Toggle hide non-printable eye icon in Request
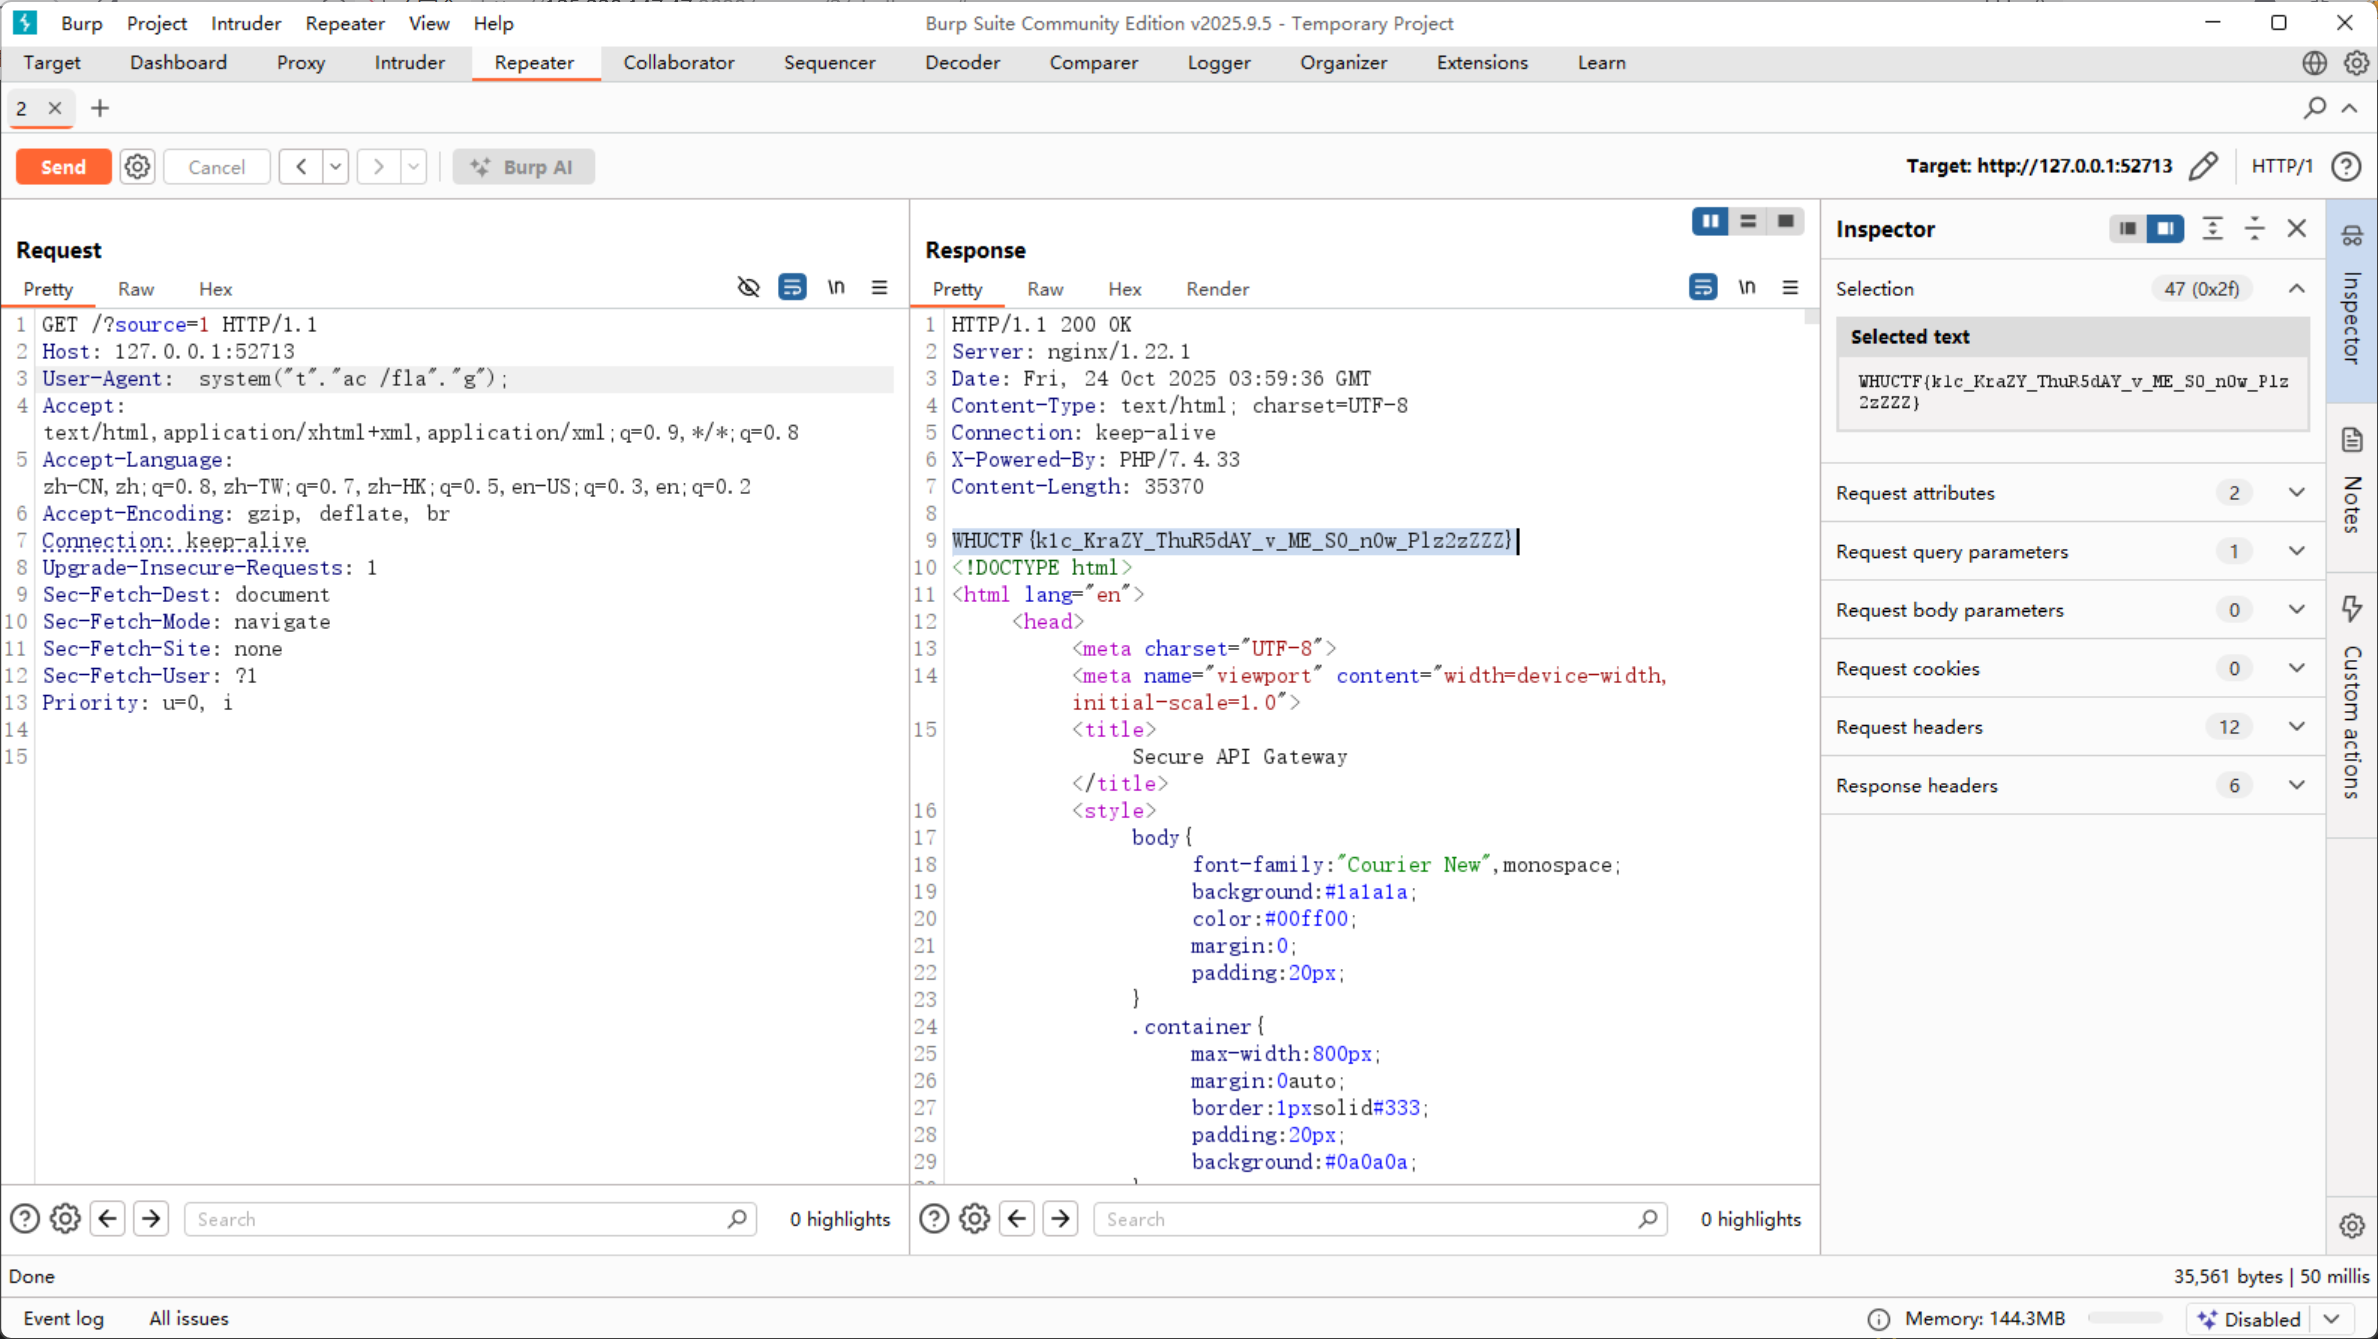The image size is (2378, 1339). pyautogui.click(x=748, y=288)
